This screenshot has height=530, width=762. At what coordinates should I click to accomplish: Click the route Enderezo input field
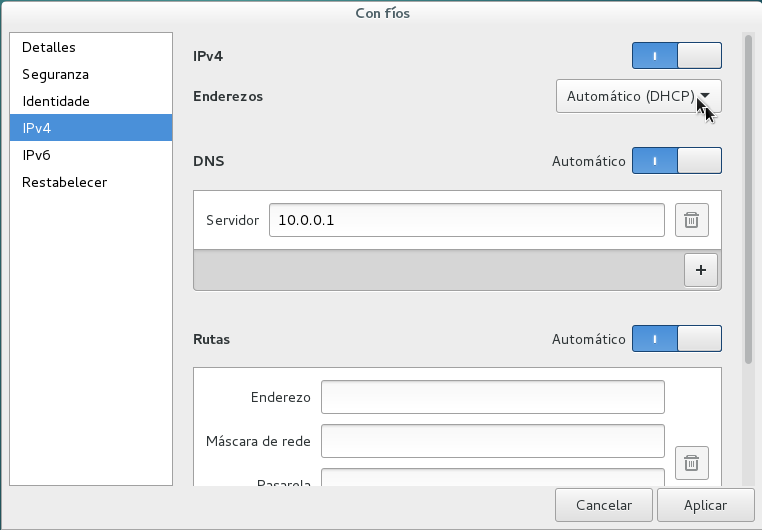coord(493,397)
